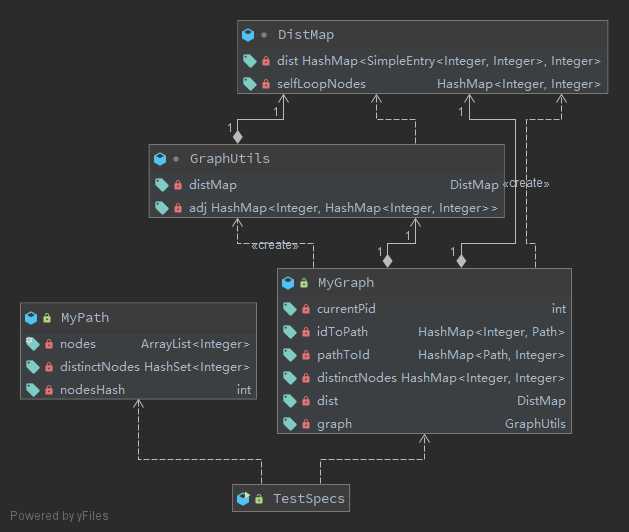629x532 pixels.
Task: Click the red lock icon beside pathToId
Action: [305, 355]
